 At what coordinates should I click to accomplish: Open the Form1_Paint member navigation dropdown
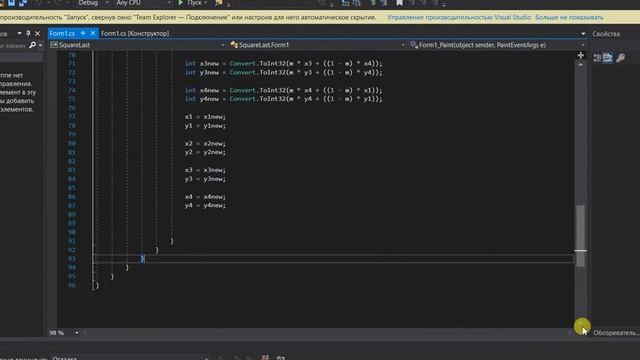[x=497, y=45]
